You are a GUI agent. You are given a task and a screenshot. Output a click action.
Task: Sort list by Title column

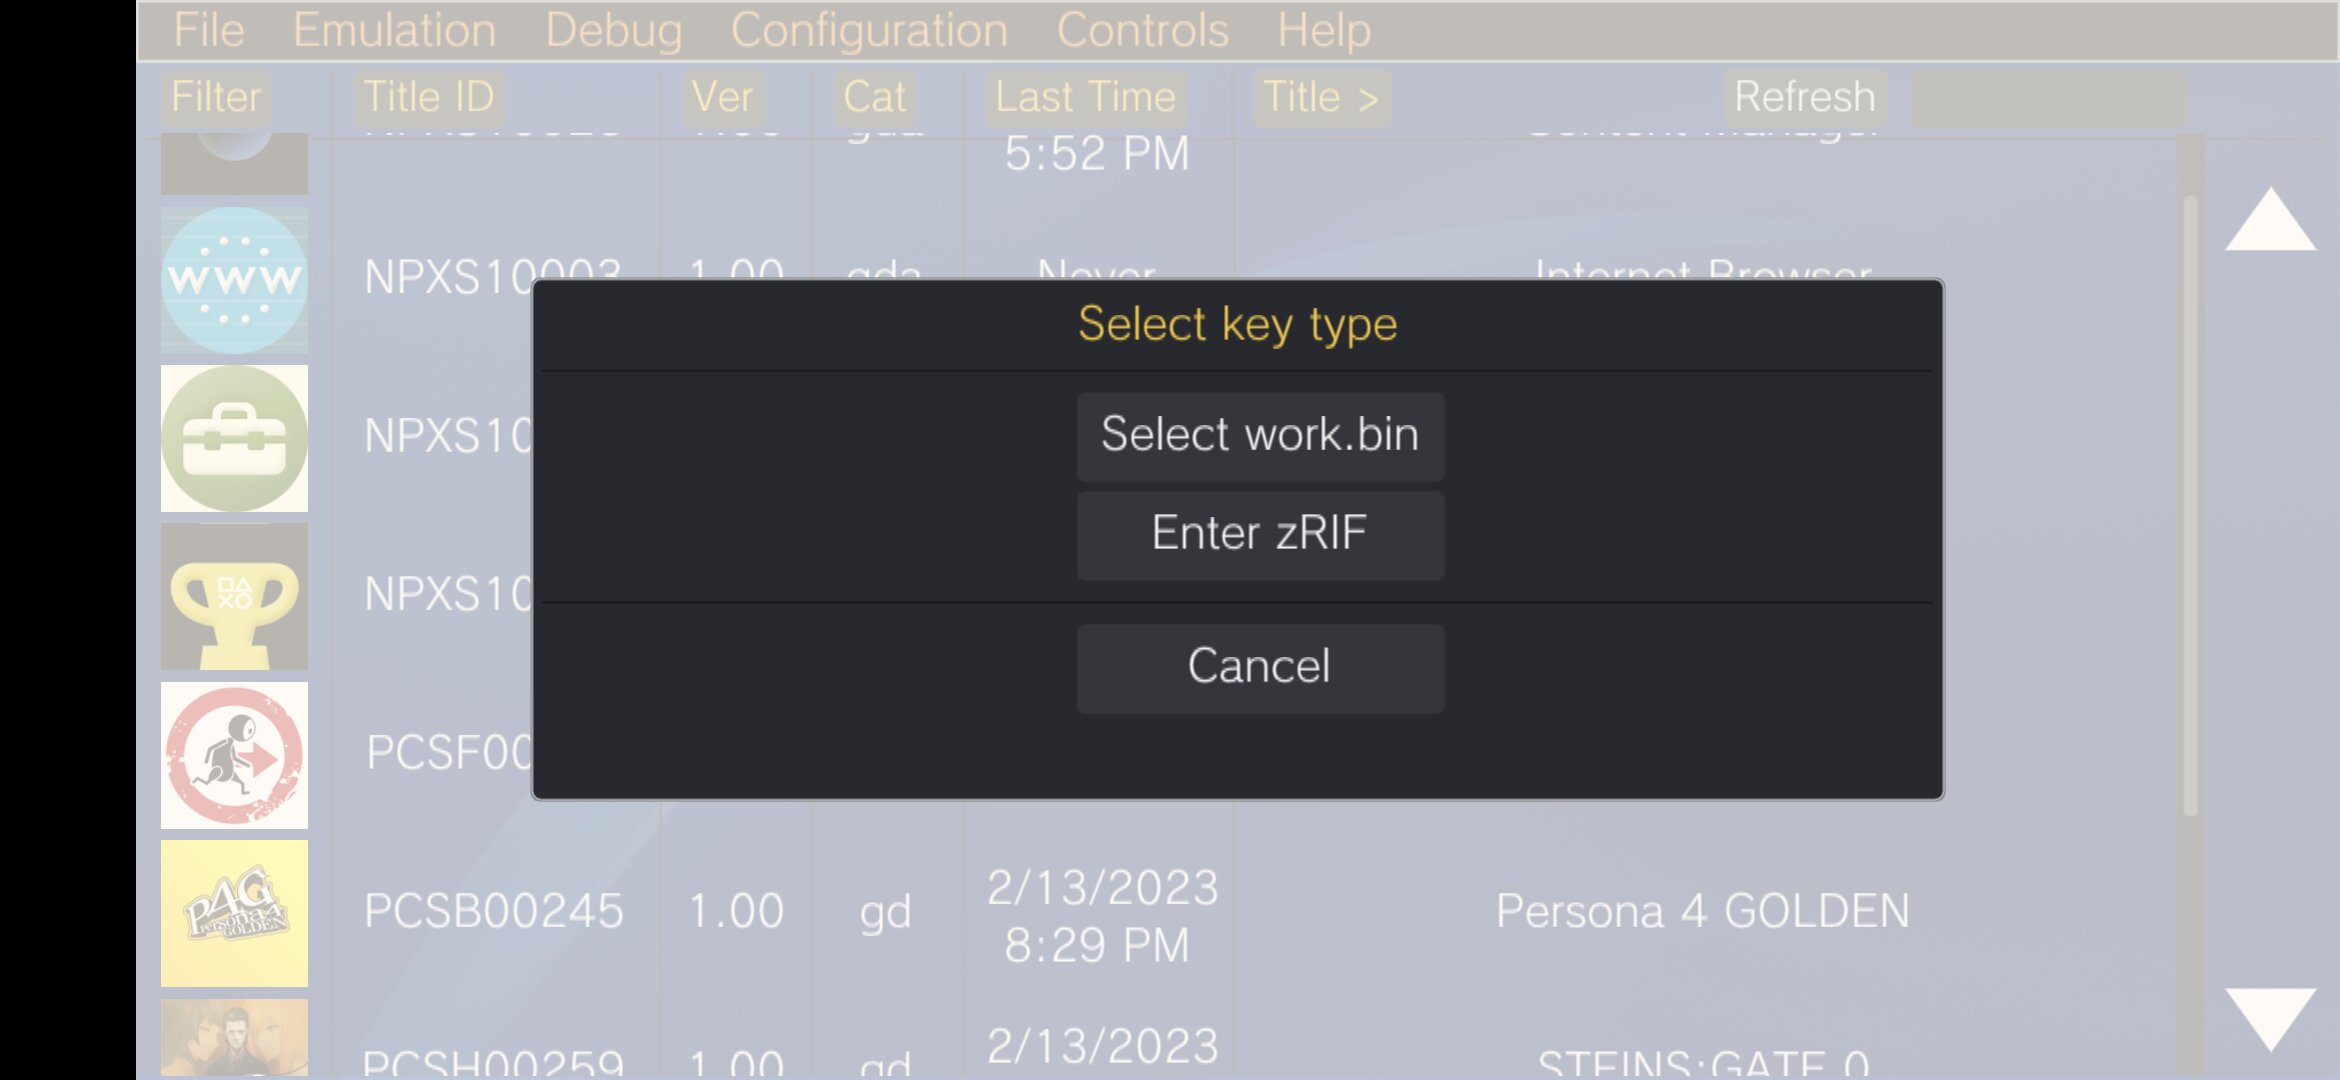1320,98
